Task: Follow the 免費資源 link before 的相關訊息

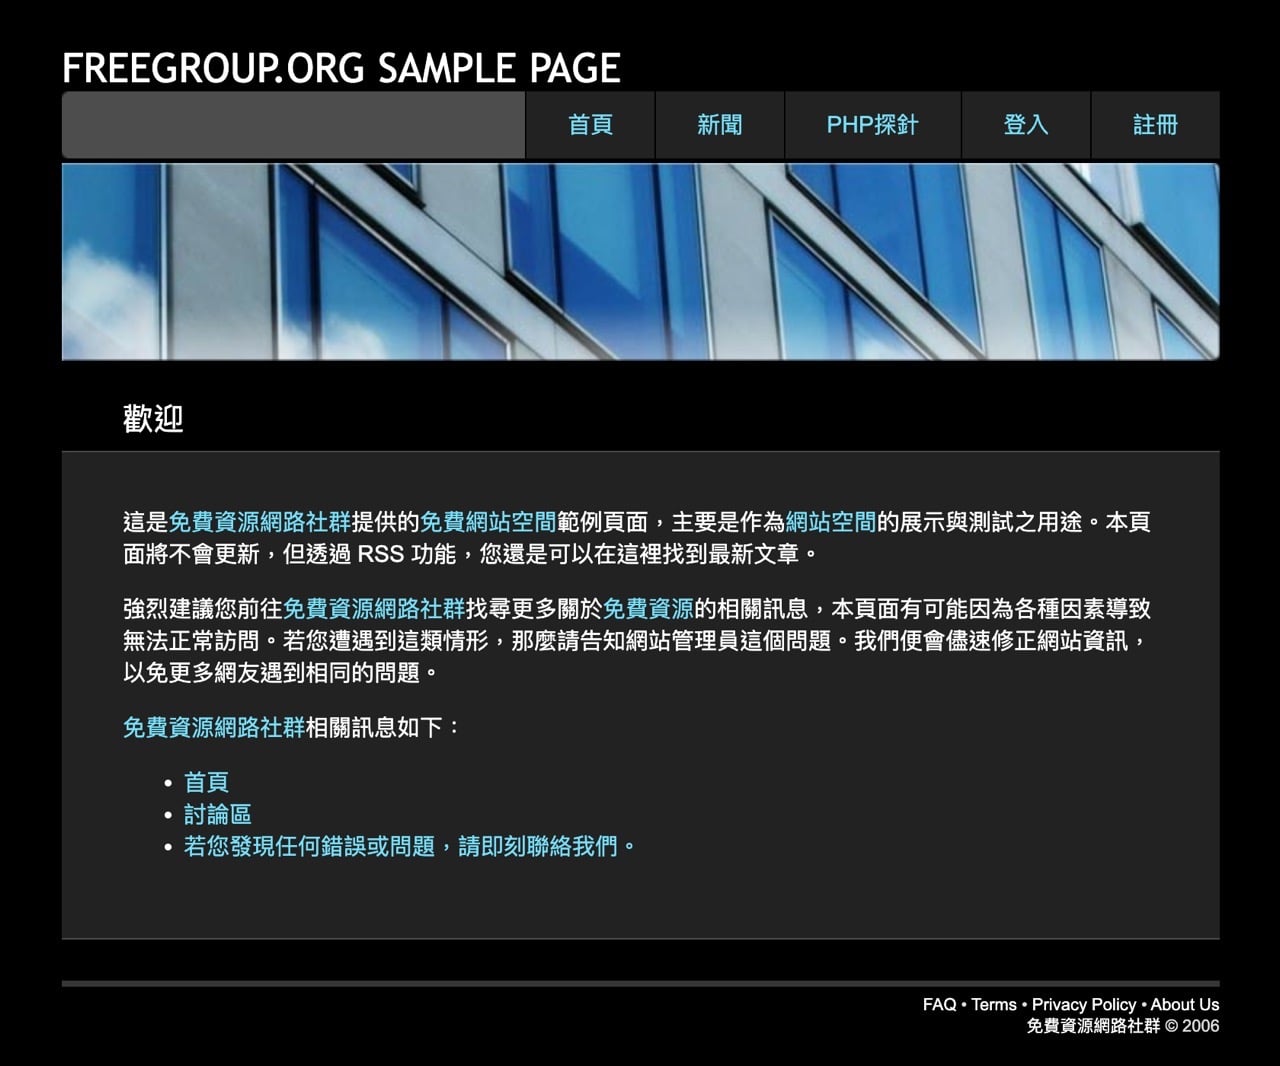Action: click(x=648, y=609)
